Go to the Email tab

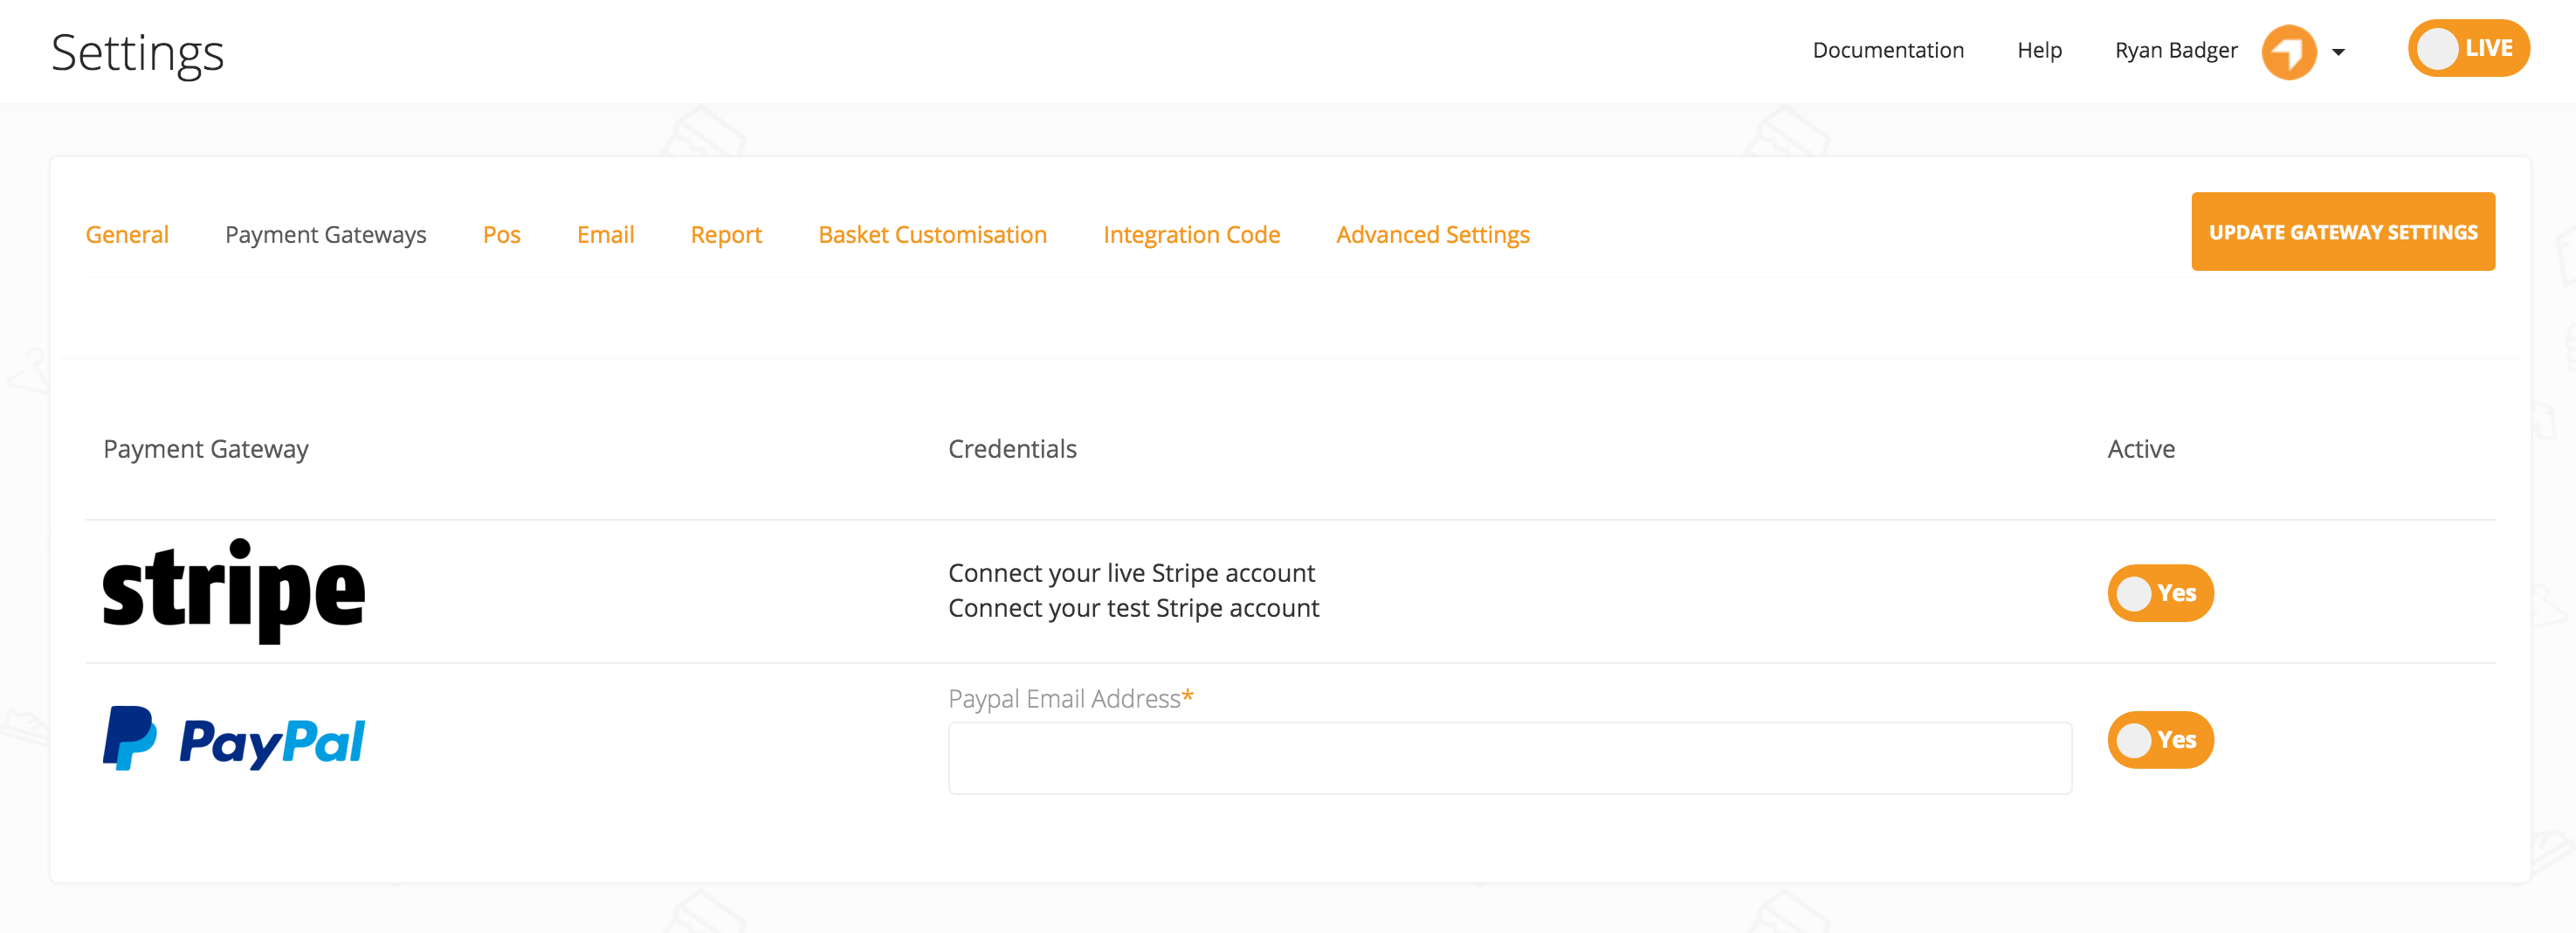tap(606, 235)
